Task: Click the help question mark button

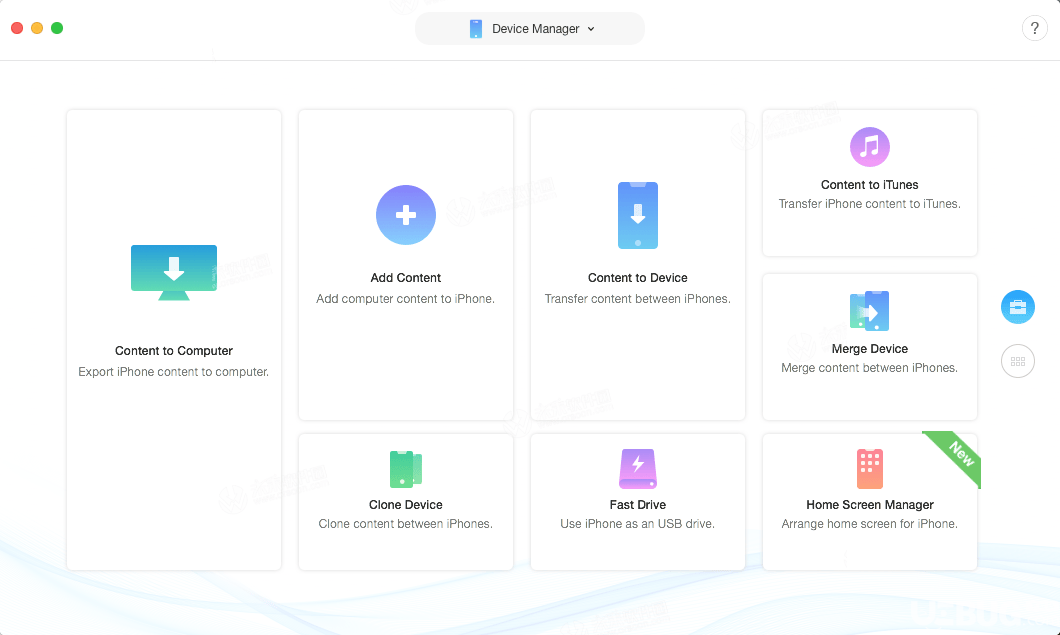Action: 1034,28
